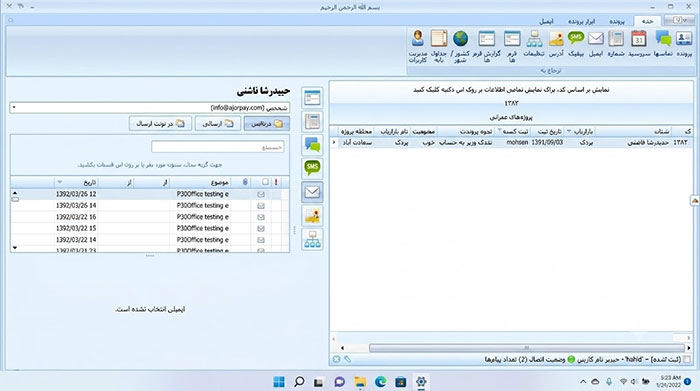
Task: Open the org-chart icon in the ribbon
Action: click(534, 39)
